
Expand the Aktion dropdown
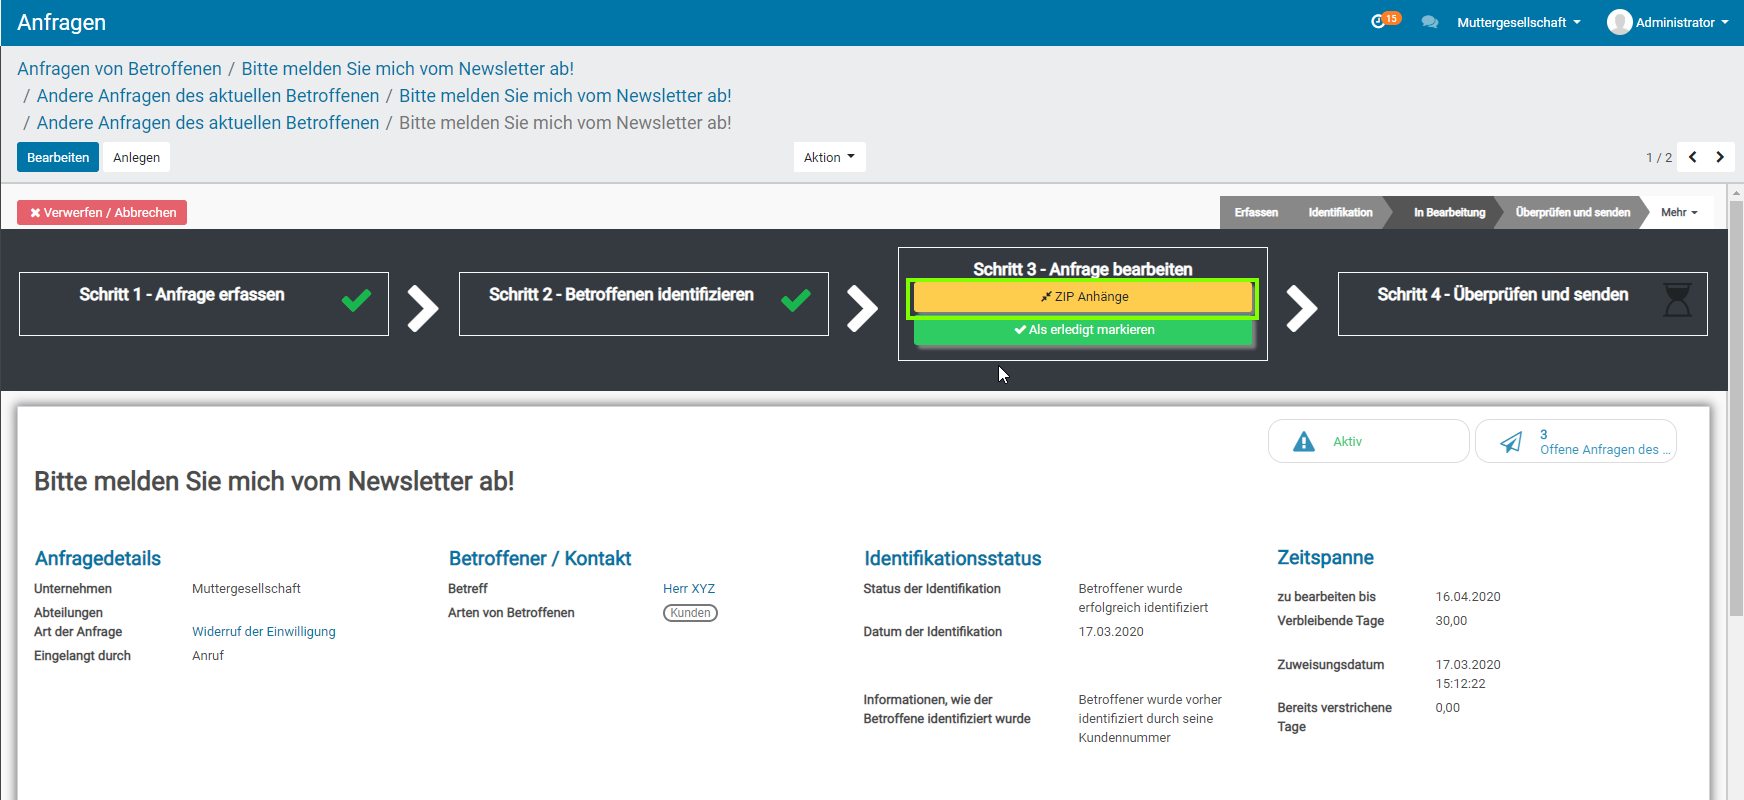point(829,157)
